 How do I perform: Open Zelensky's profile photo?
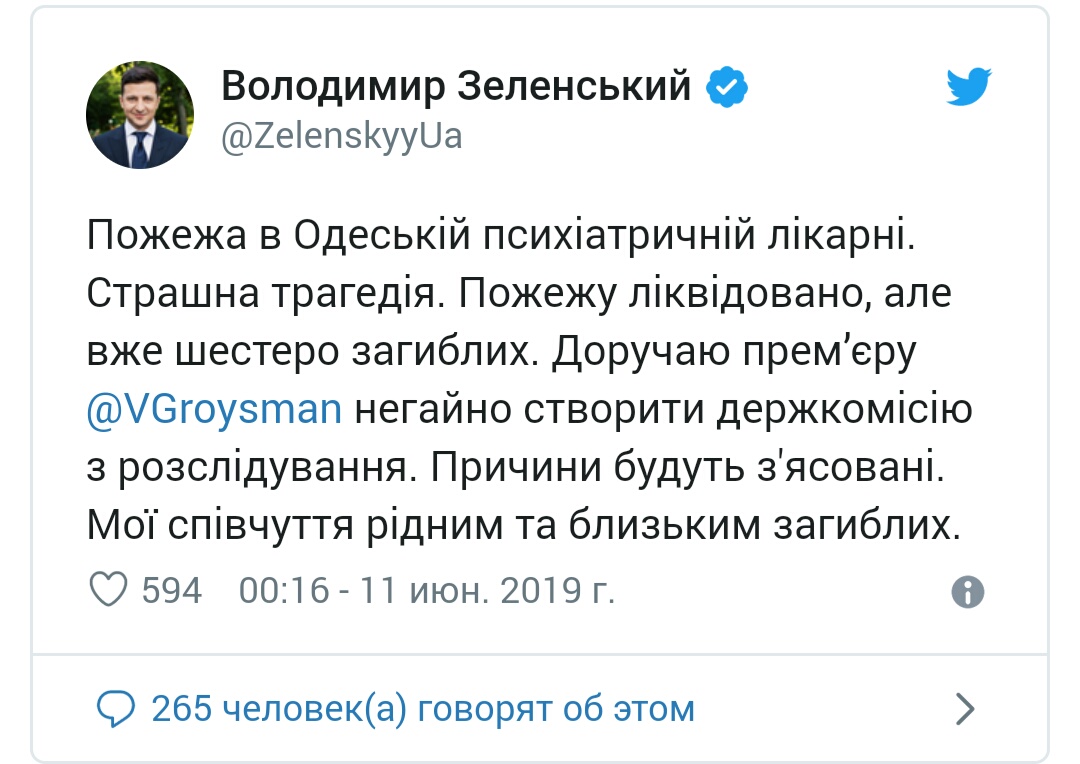[x=140, y=115]
